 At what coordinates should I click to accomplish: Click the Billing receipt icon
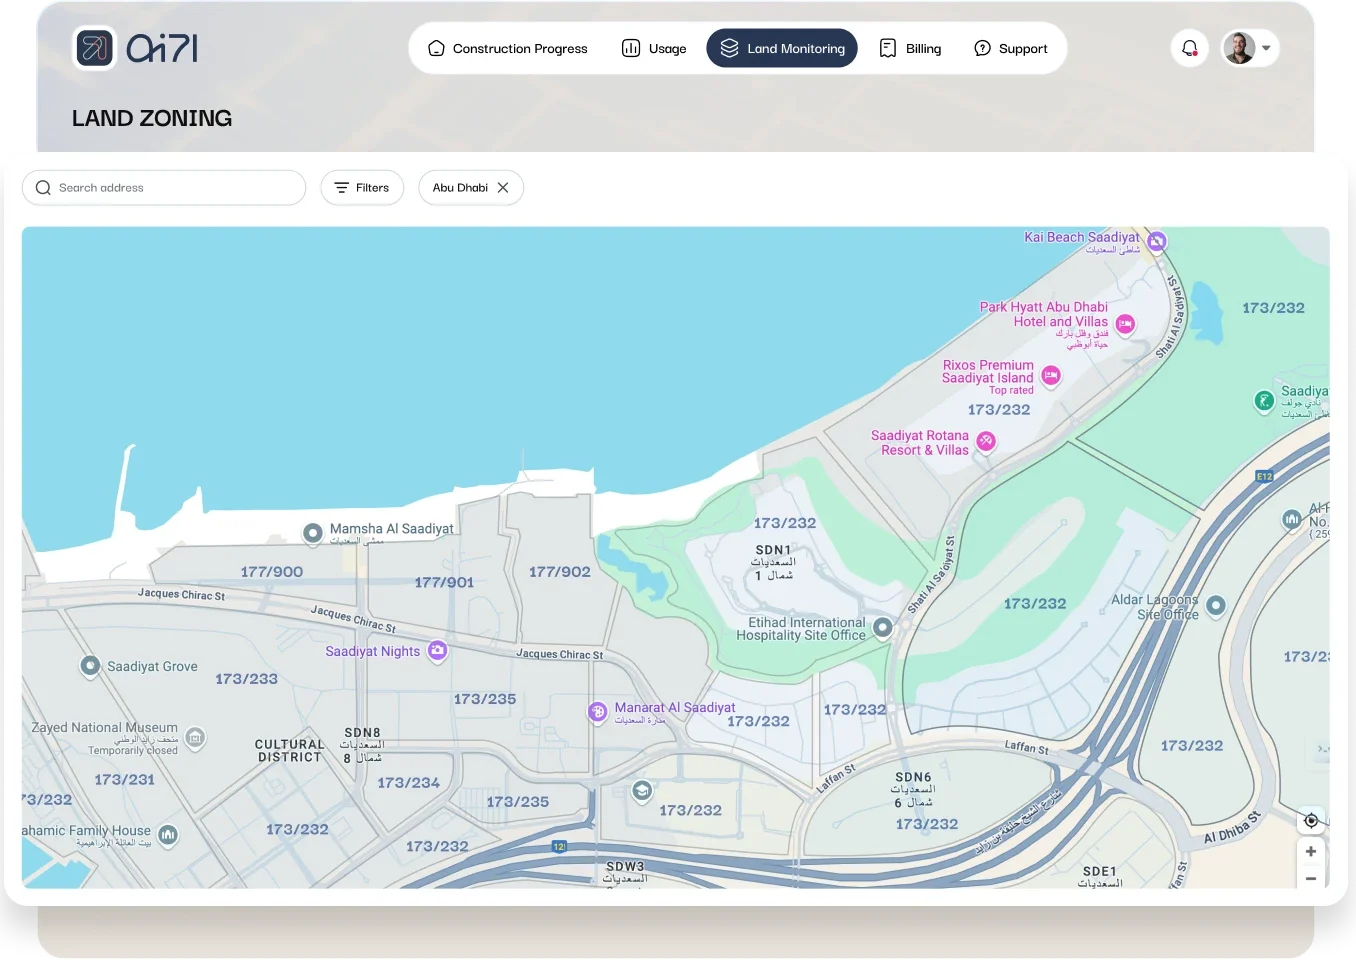coord(888,48)
